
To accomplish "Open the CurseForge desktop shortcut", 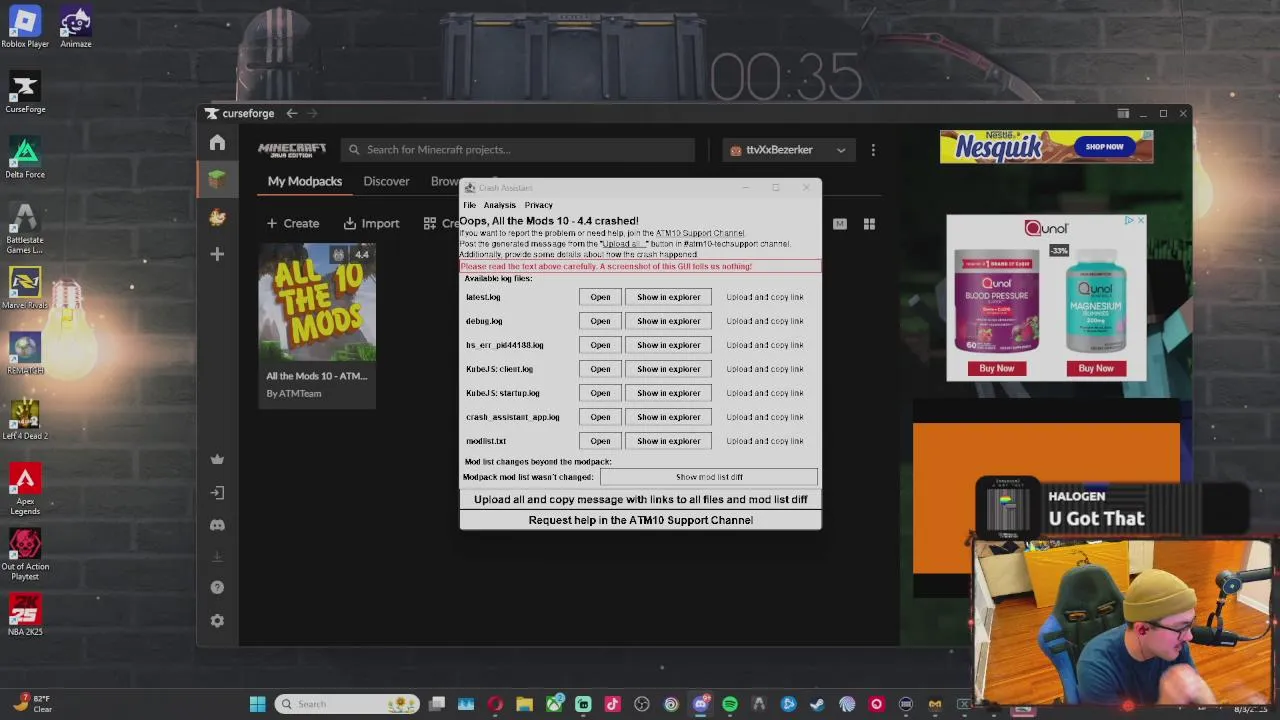I will point(25,93).
